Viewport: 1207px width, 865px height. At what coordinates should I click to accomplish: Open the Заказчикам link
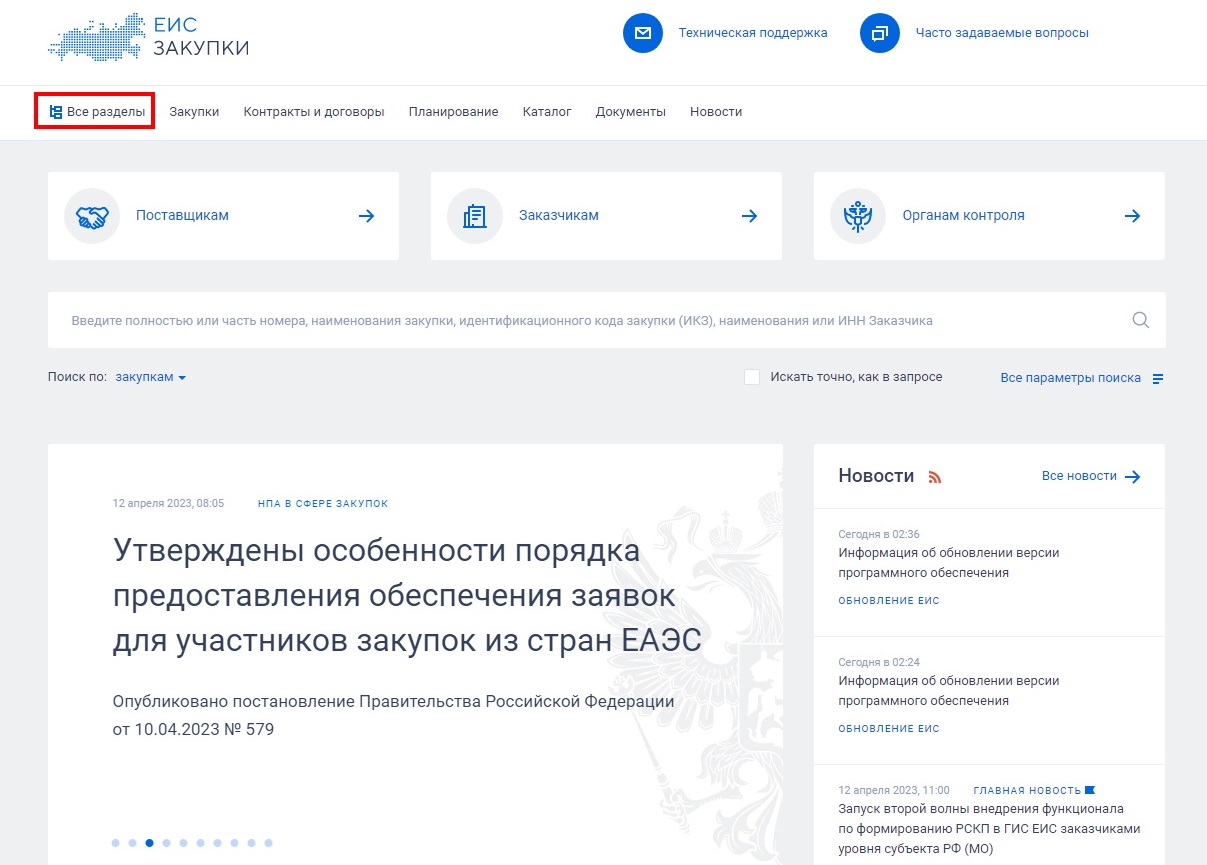pos(559,215)
